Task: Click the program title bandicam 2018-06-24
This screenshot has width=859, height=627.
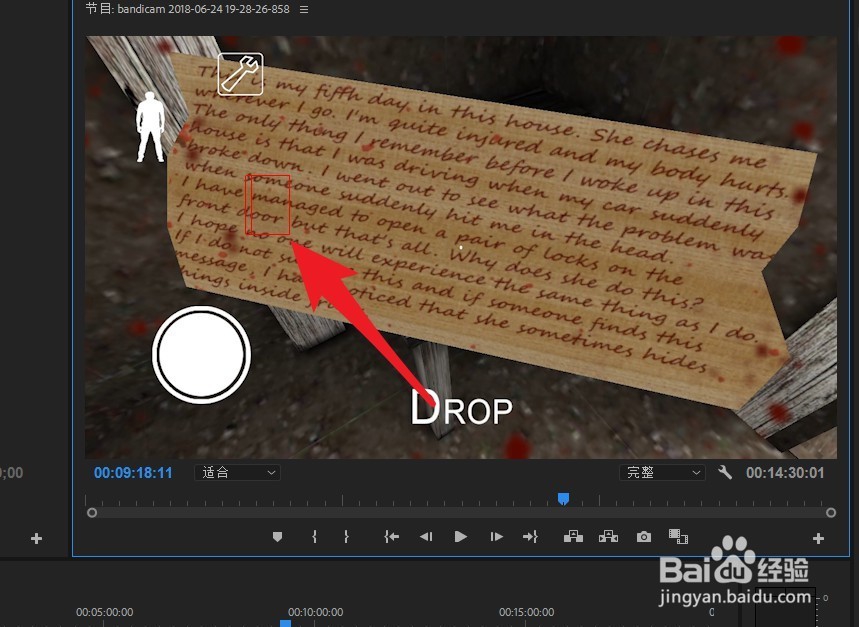Action: [187, 9]
